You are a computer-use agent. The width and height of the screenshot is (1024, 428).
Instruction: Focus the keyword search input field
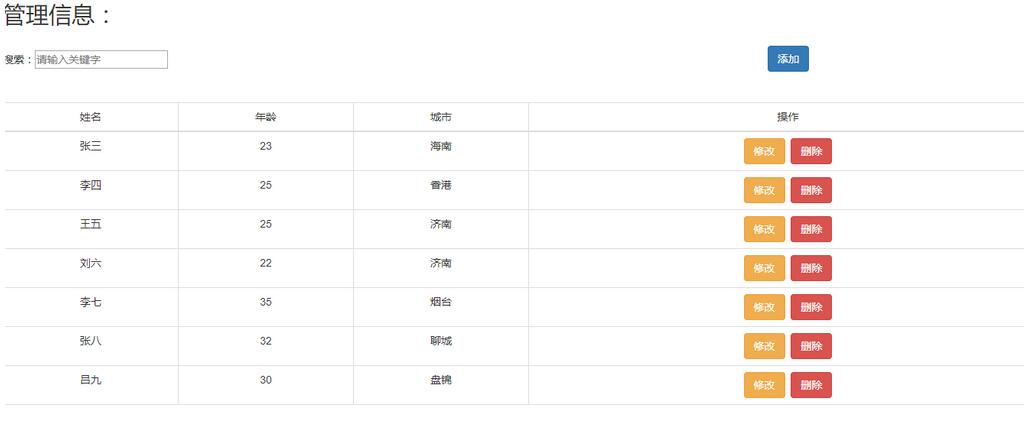101,60
